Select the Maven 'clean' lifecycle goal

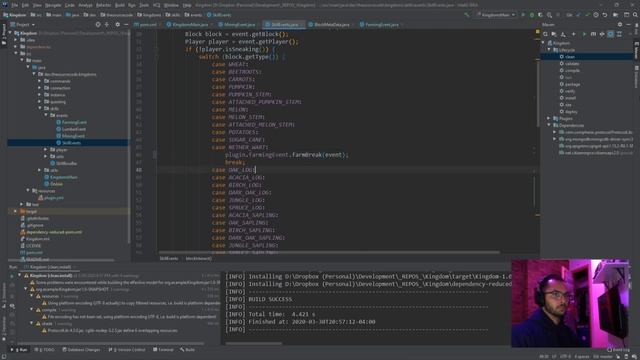point(570,57)
